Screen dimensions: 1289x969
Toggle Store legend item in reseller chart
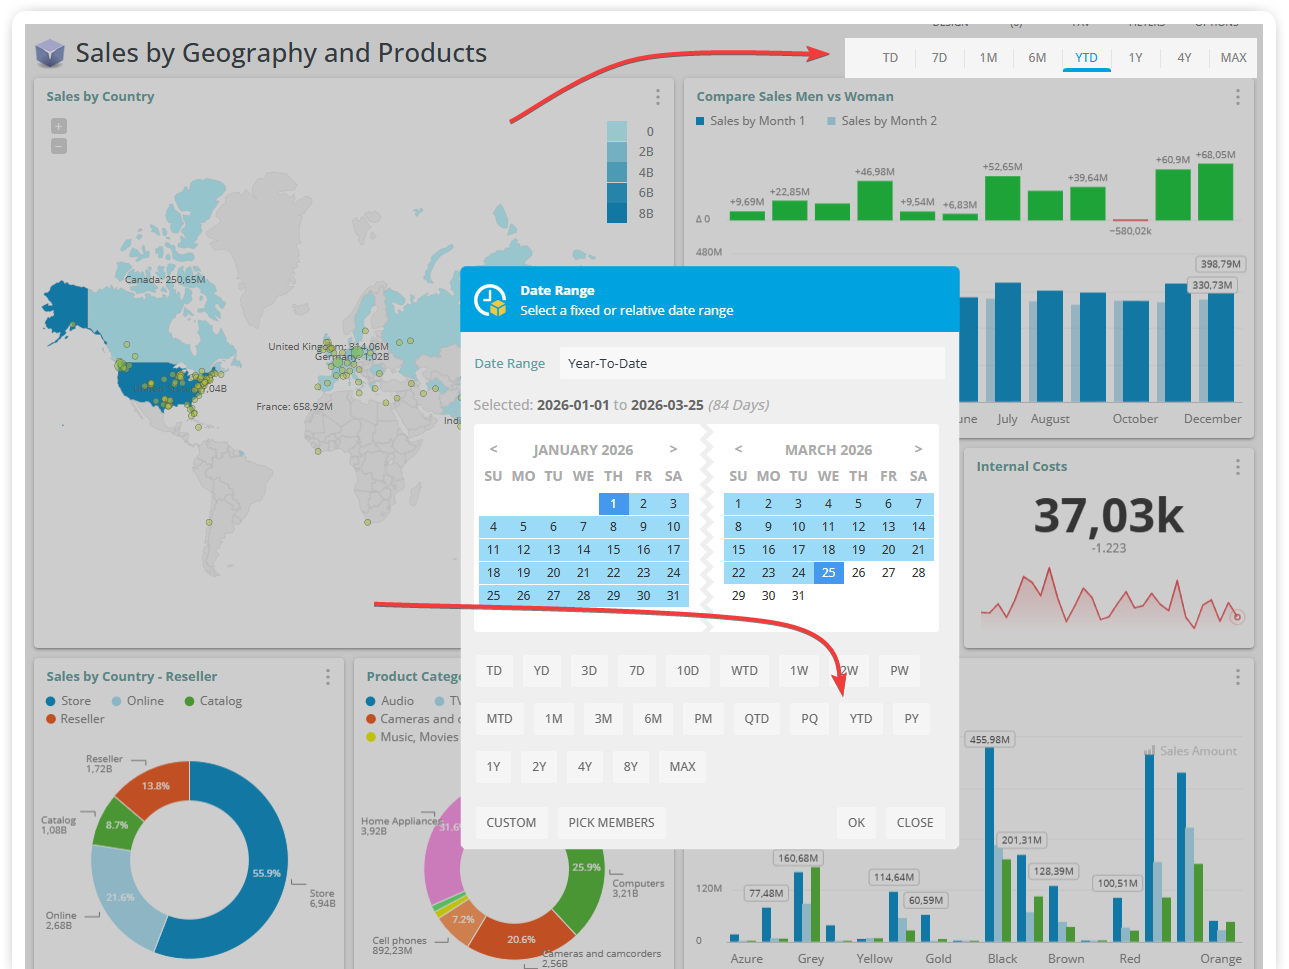pyautogui.click(x=68, y=701)
